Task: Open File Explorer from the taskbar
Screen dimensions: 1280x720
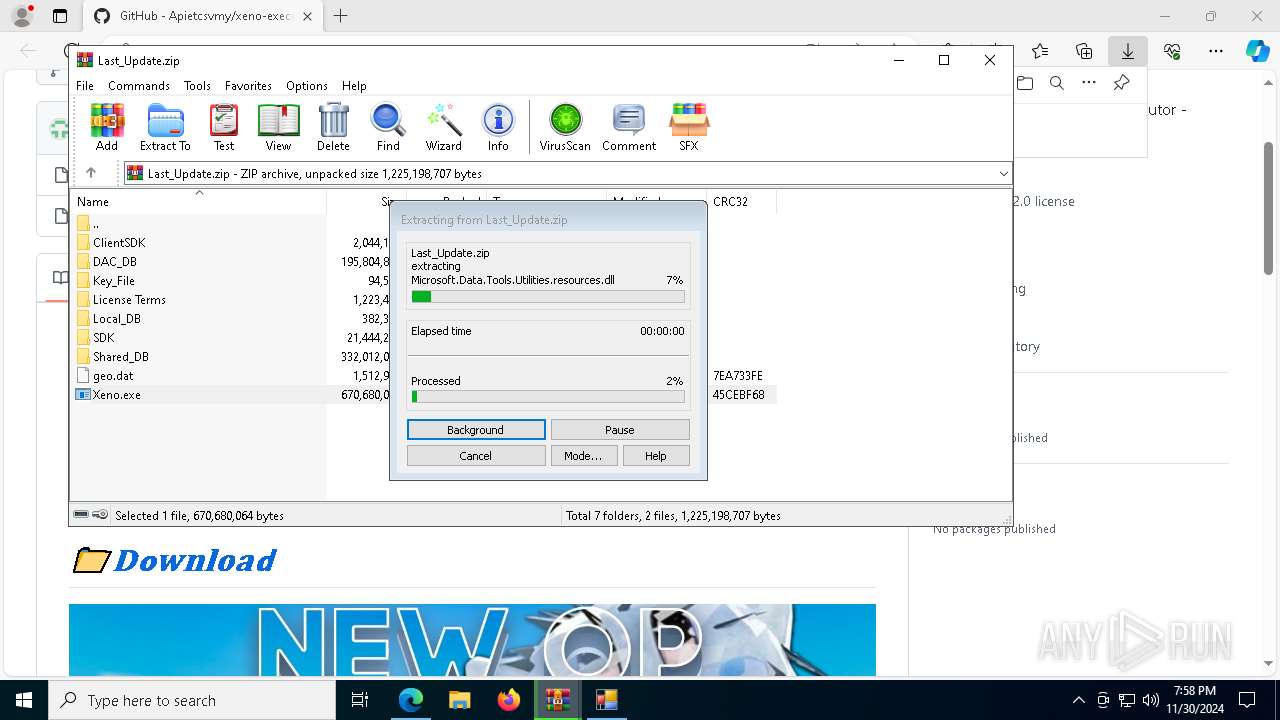Action: pyautogui.click(x=459, y=700)
